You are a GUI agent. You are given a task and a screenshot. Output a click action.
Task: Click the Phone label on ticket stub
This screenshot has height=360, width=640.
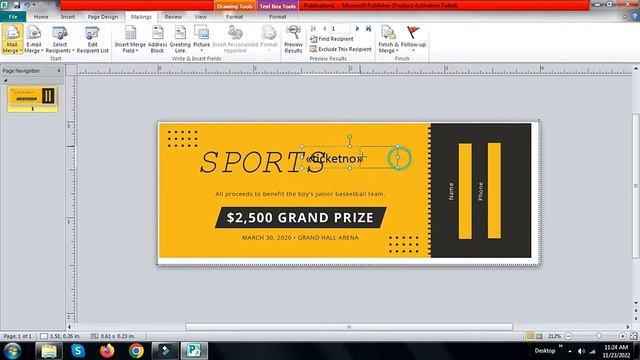click(x=480, y=191)
